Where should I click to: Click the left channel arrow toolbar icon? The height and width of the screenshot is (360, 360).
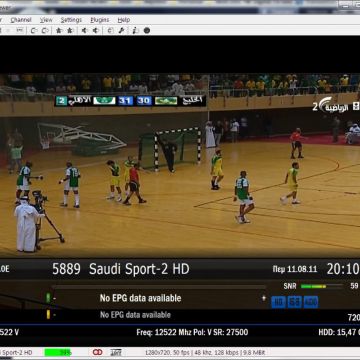pos(34,30)
